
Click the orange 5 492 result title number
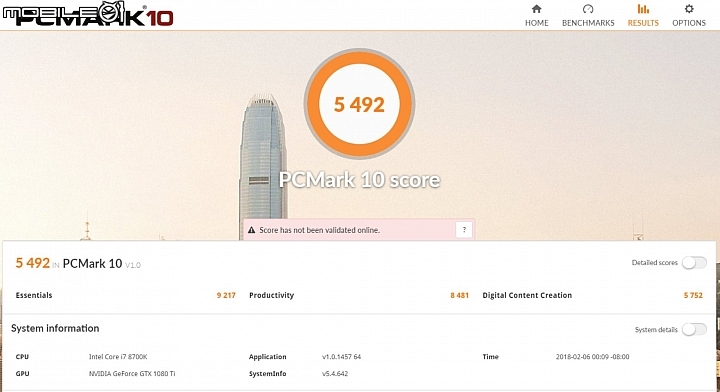(33, 263)
